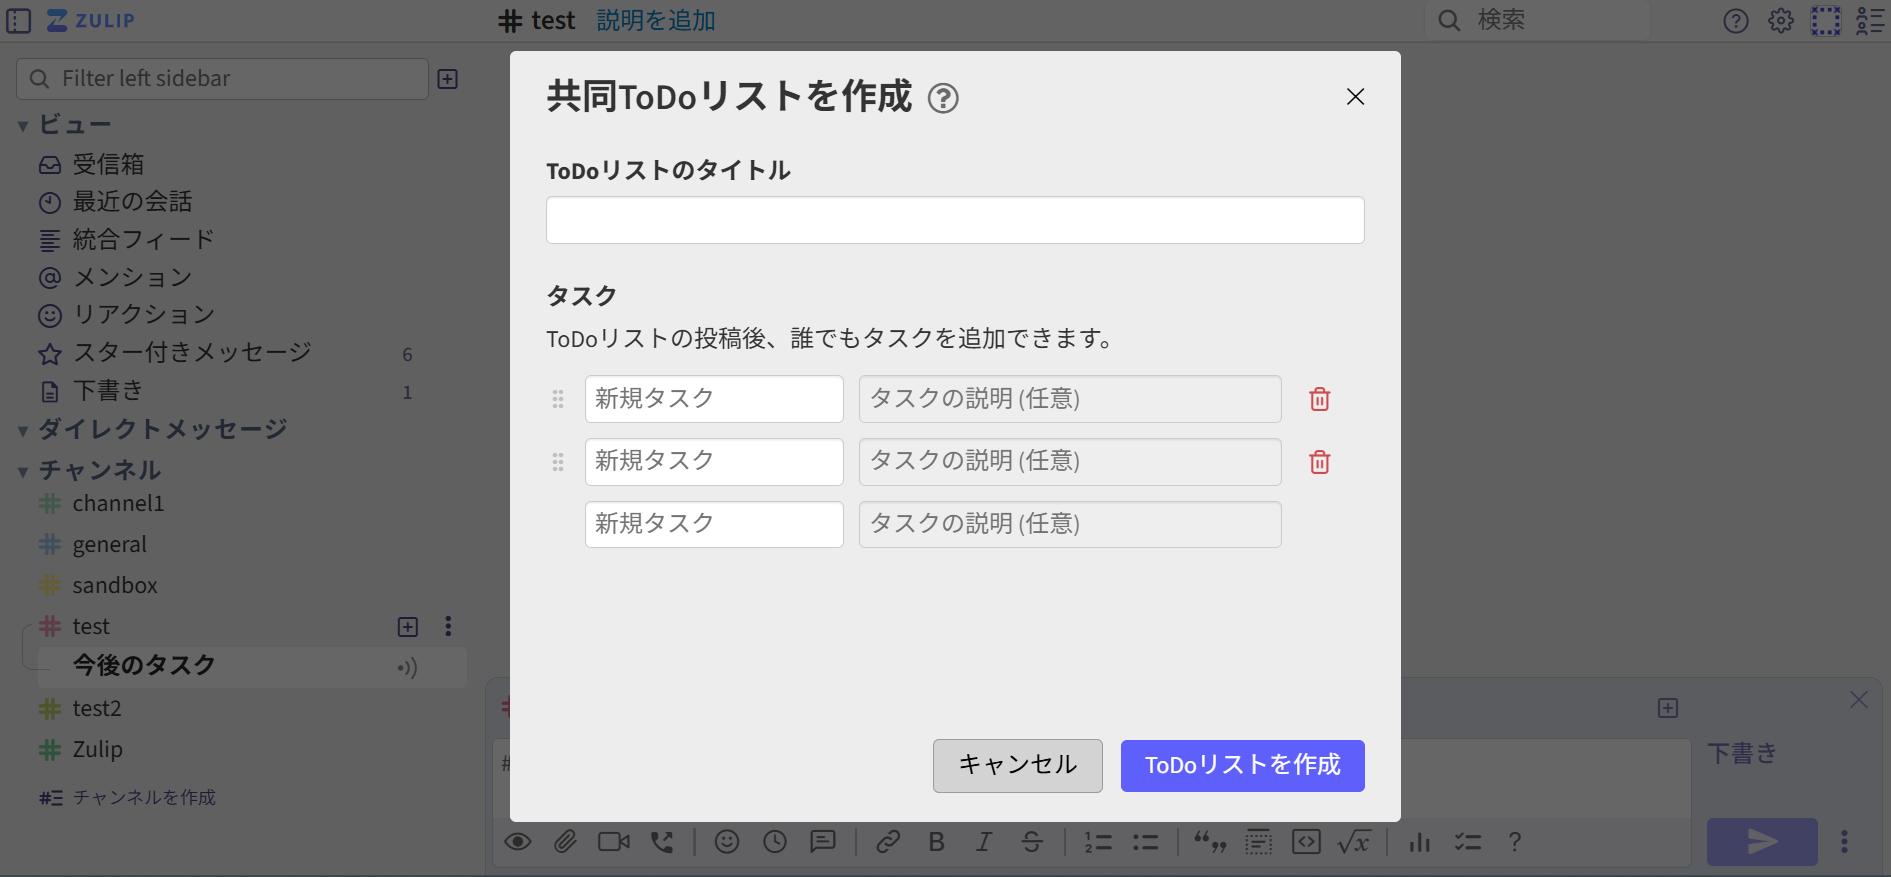
Task: Click new item plus icon beside filter
Action: [448, 79]
